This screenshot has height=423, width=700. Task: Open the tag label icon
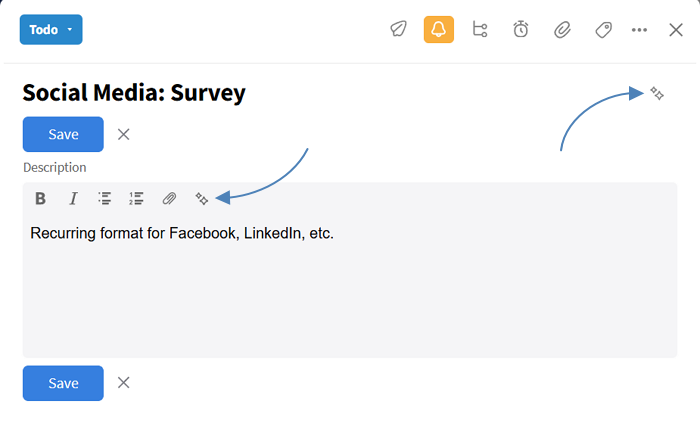click(603, 30)
